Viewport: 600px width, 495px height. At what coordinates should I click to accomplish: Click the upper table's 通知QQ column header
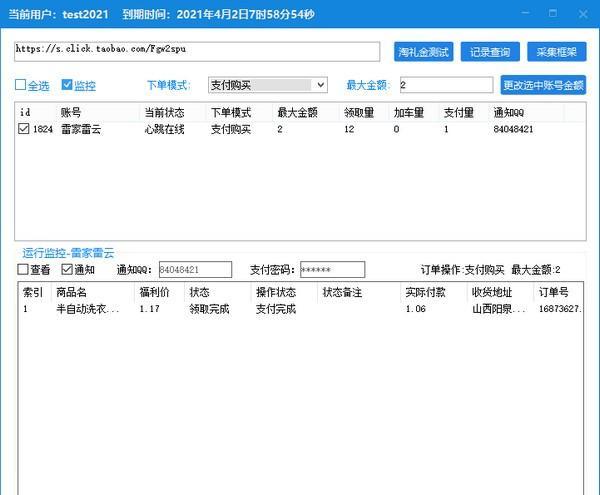coord(509,112)
